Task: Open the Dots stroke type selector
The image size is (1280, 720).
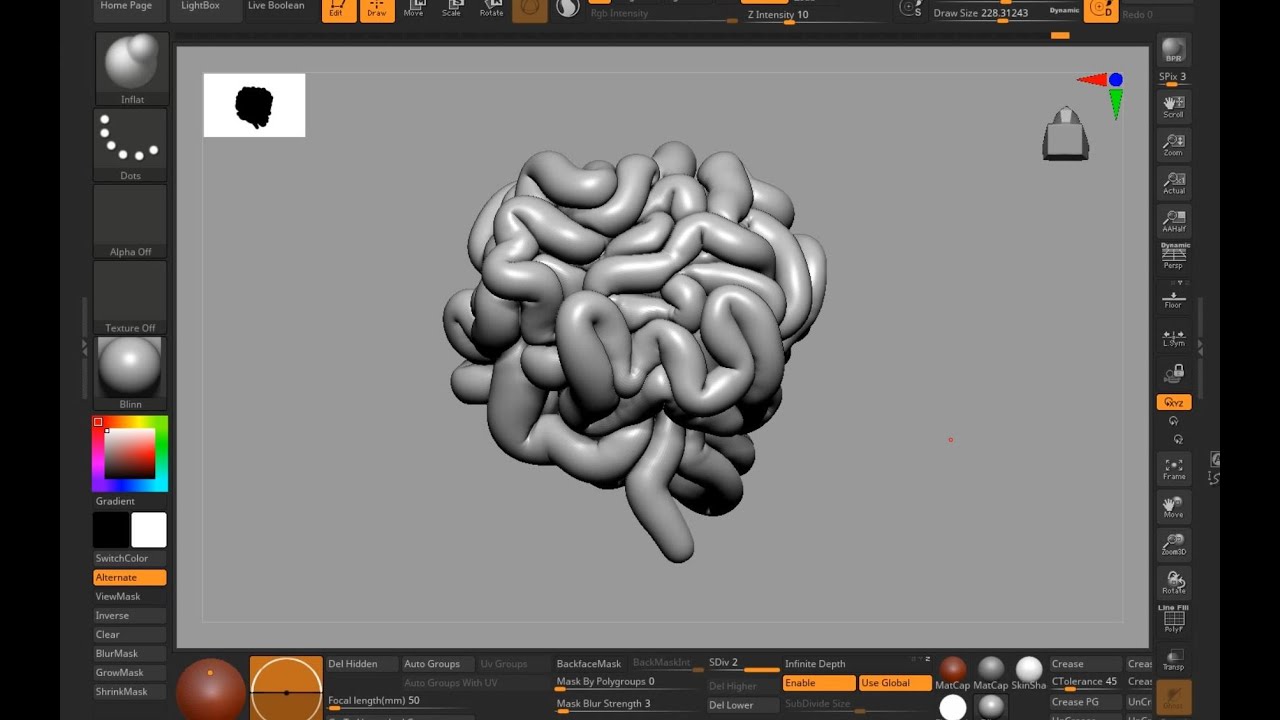Action: tap(131, 145)
